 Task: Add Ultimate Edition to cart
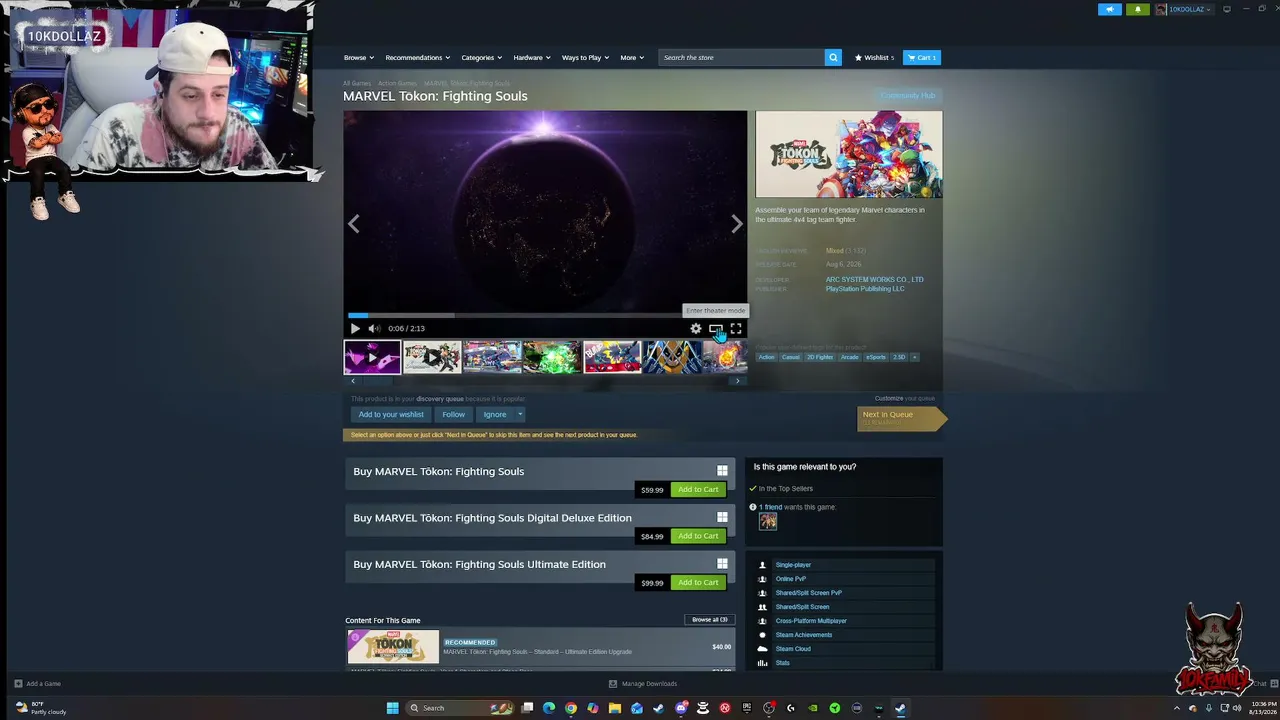698,583
